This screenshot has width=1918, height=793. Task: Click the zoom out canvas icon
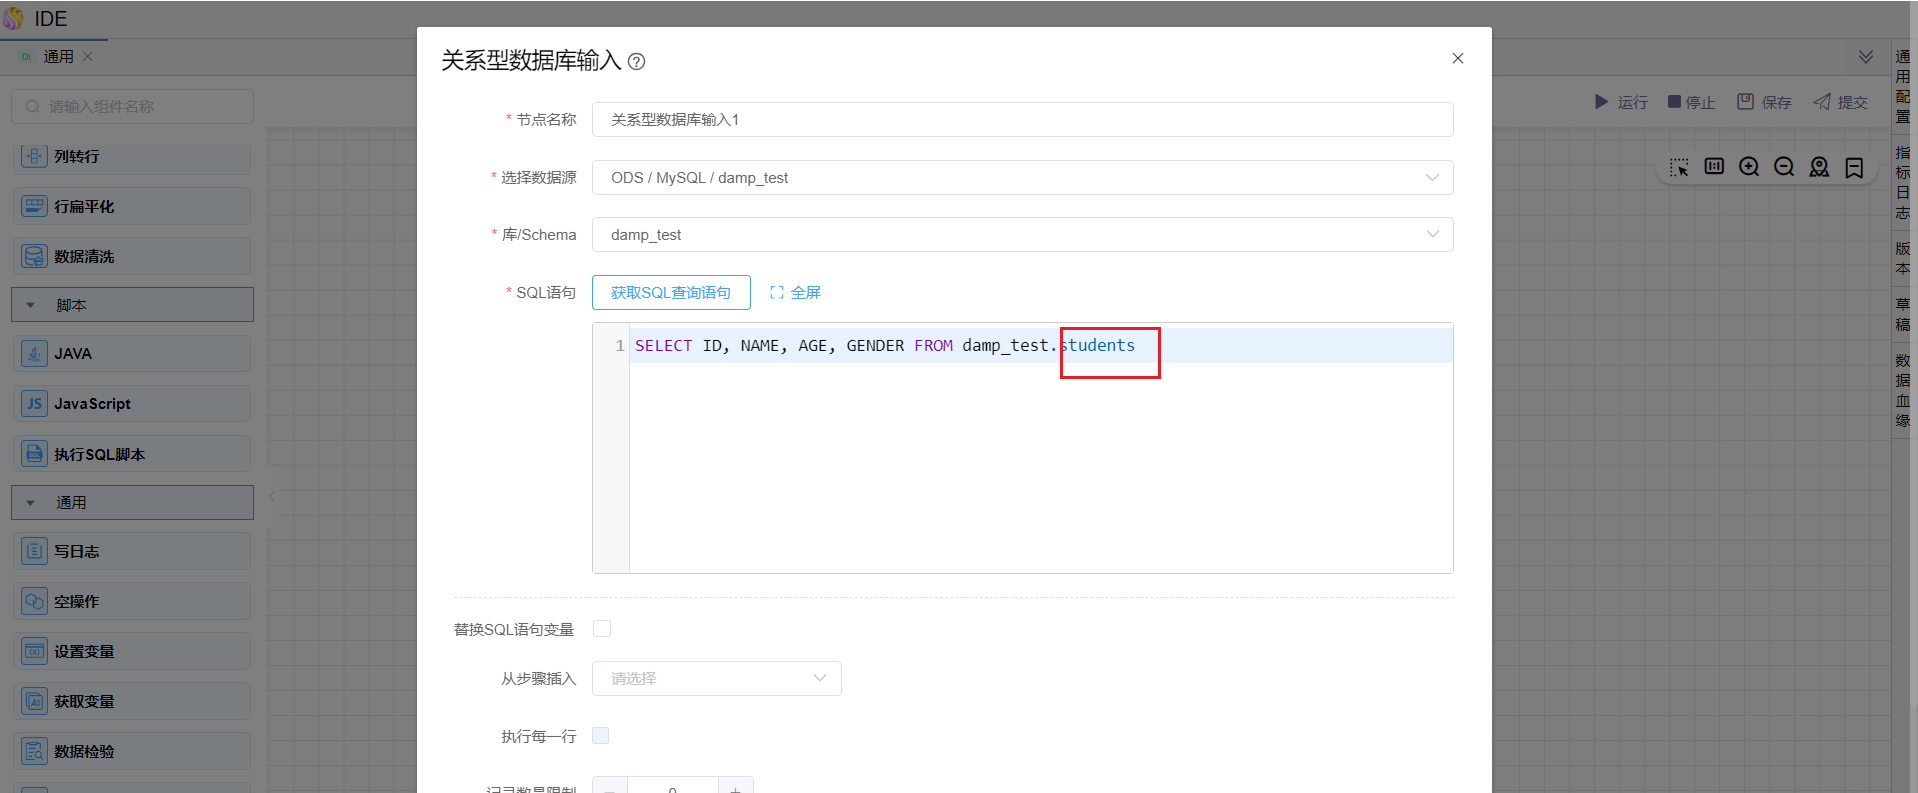click(x=1784, y=167)
